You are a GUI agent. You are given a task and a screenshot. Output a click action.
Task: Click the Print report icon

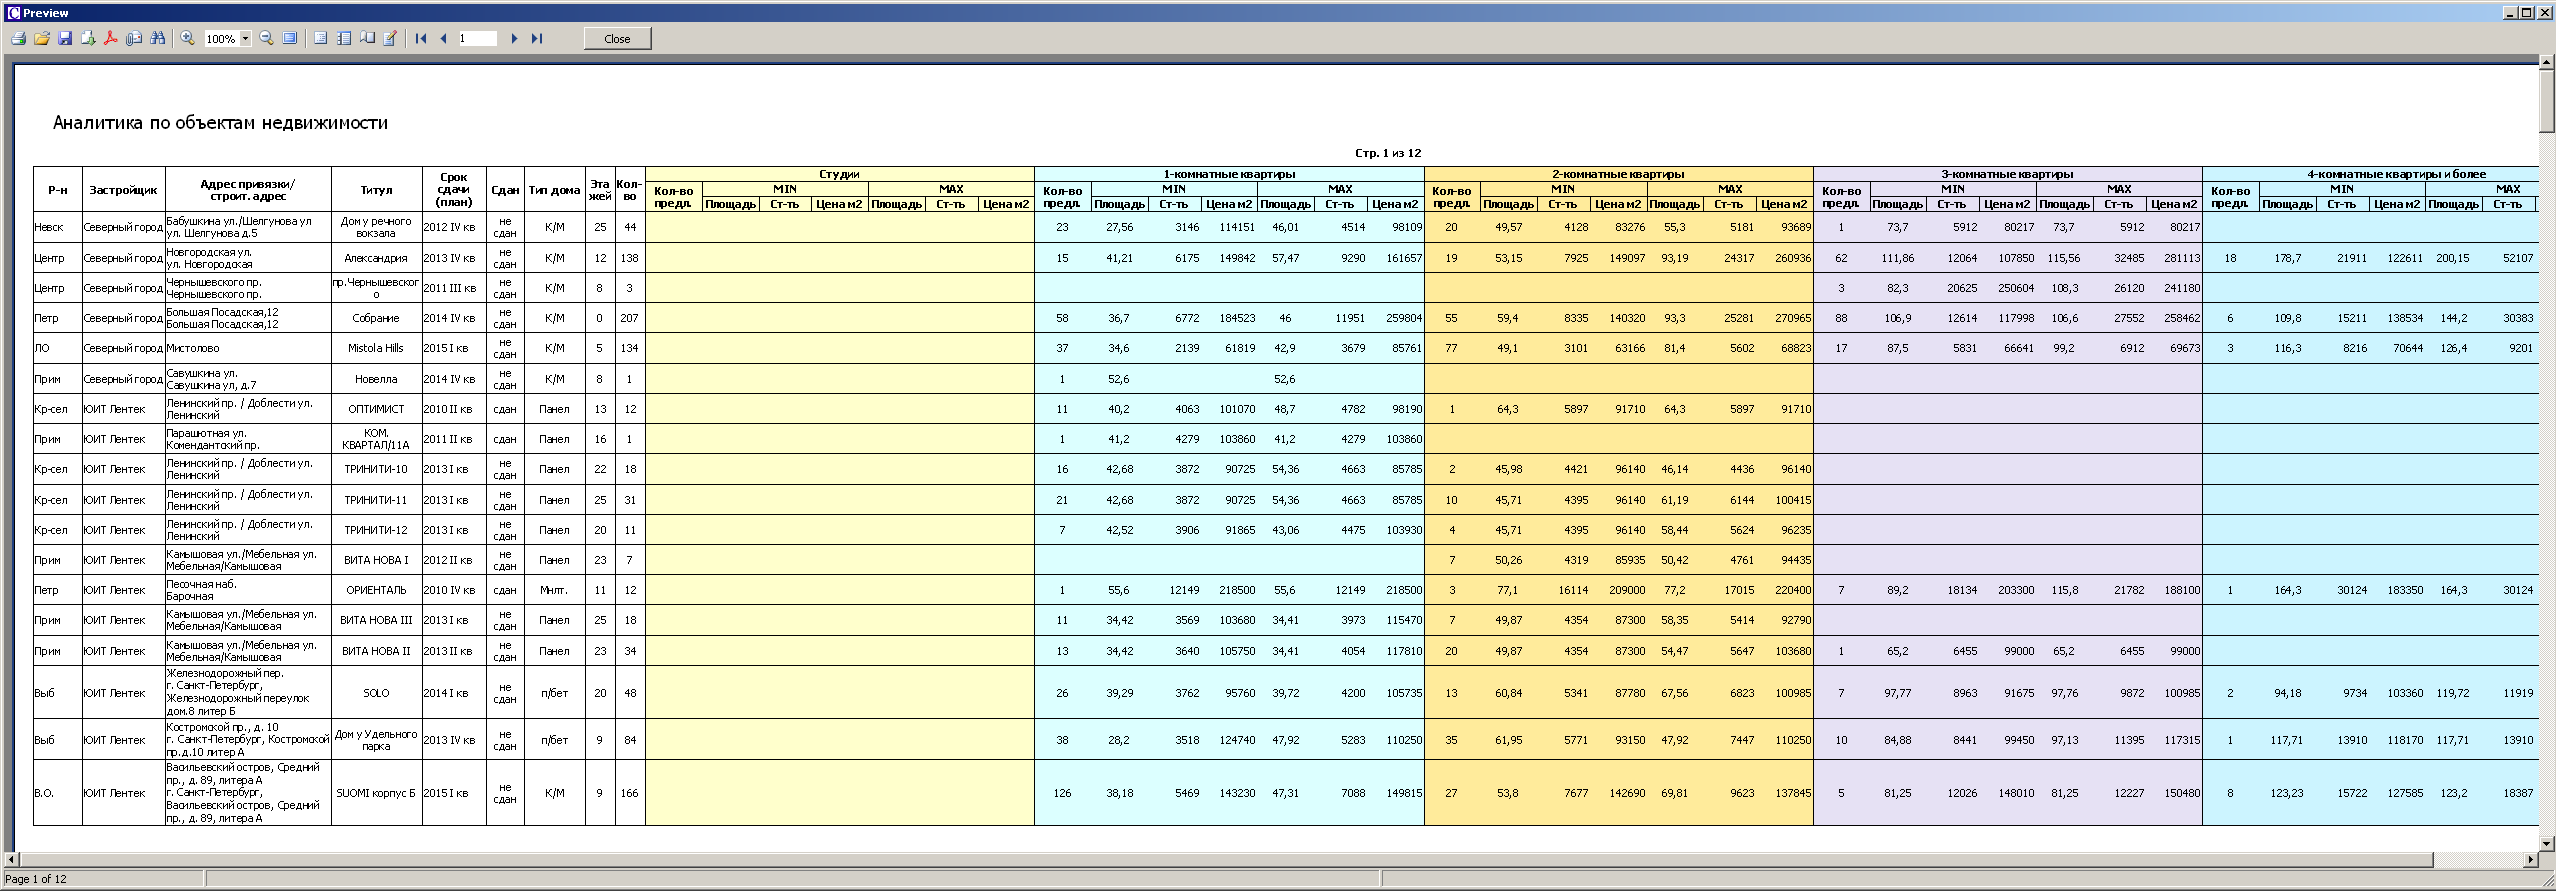(x=18, y=39)
